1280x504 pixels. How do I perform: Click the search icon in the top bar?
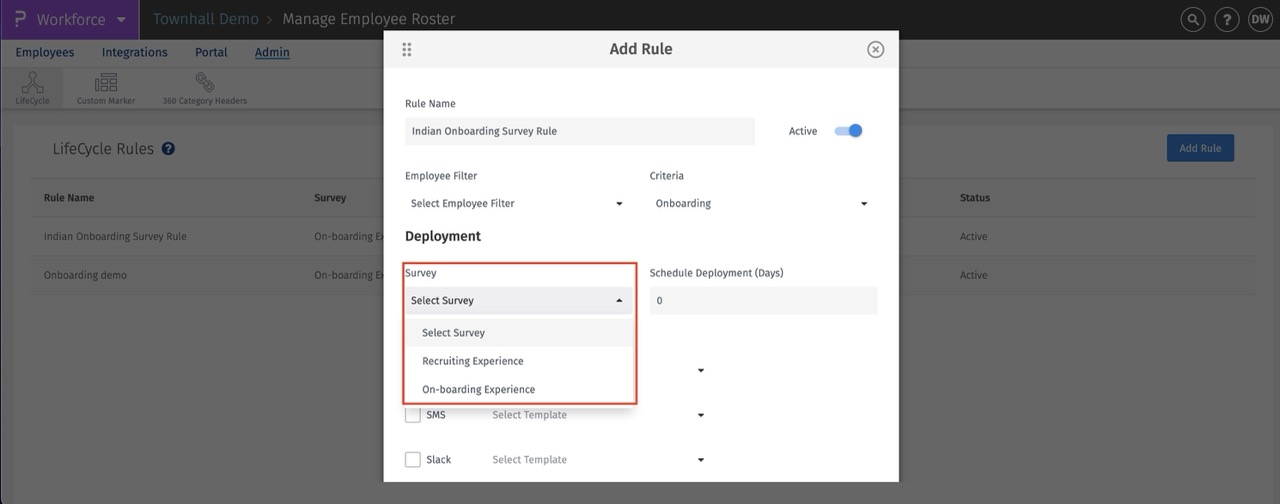point(1193,19)
